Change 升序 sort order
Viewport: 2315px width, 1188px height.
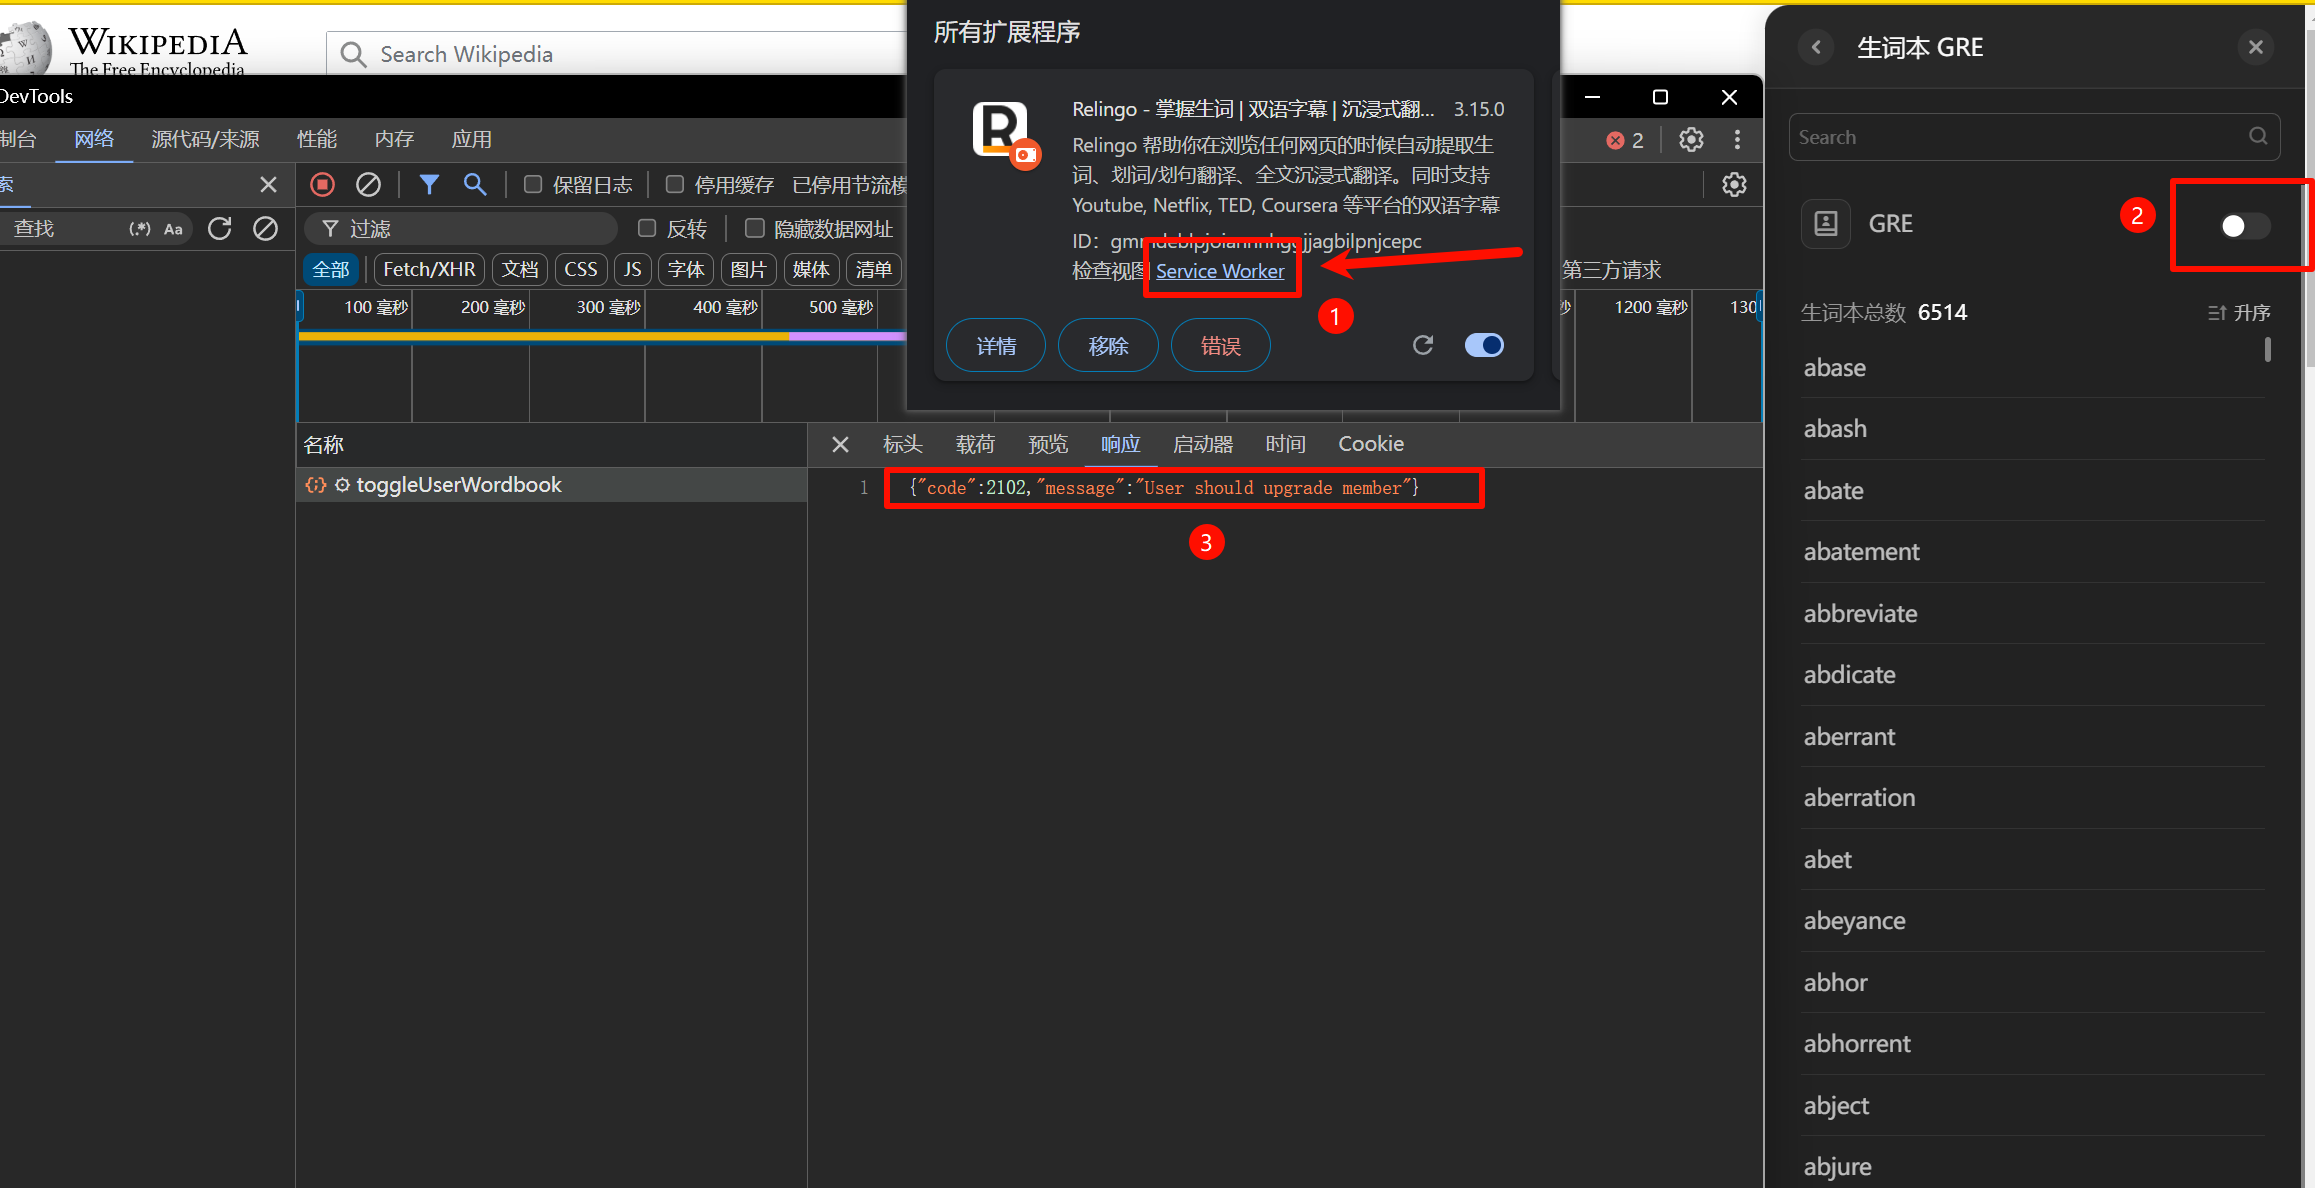click(2239, 312)
